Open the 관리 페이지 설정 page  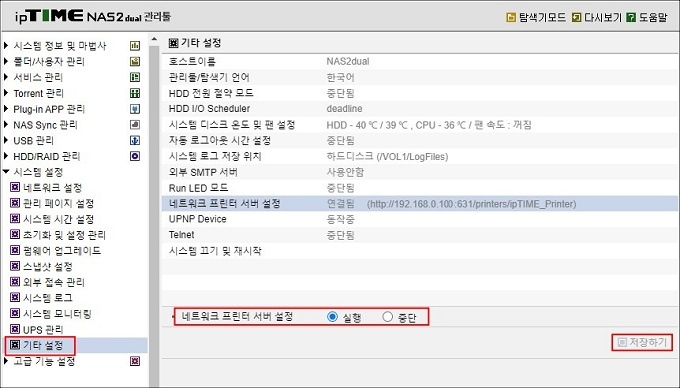[59, 203]
